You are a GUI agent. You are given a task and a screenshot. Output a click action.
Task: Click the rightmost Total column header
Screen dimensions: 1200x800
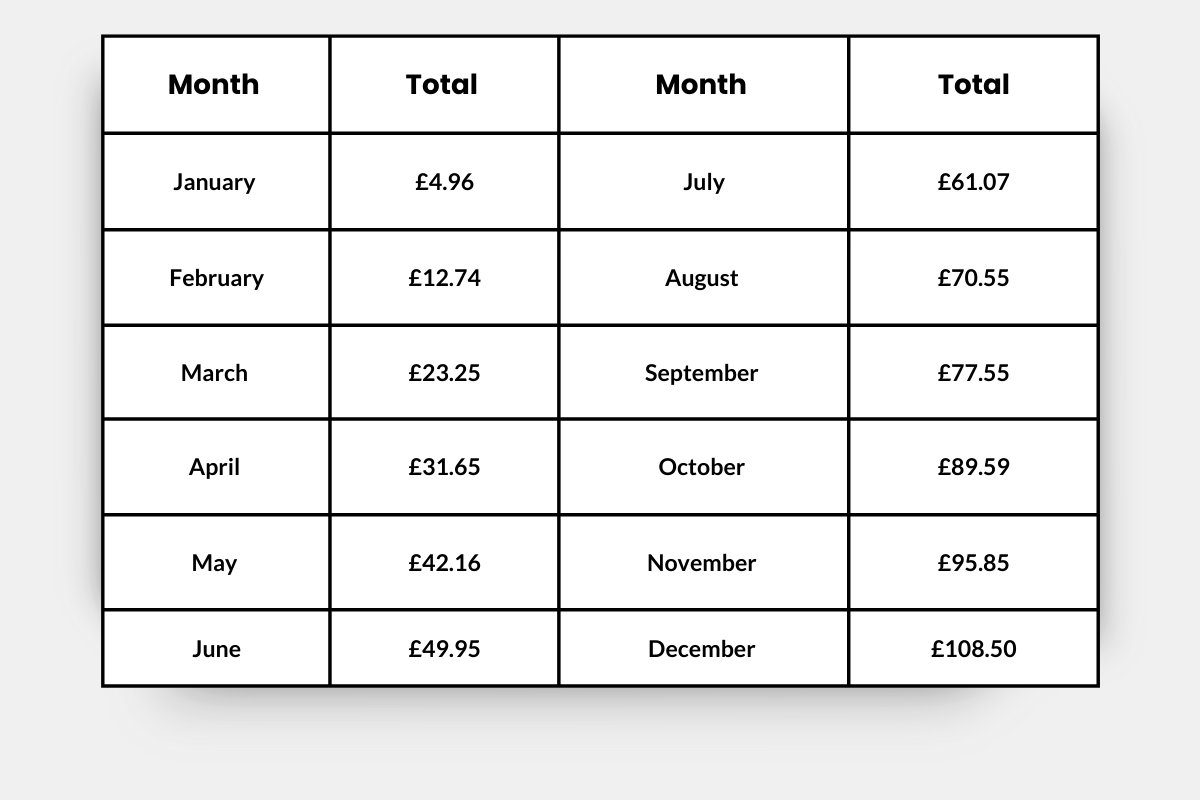point(973,85)
